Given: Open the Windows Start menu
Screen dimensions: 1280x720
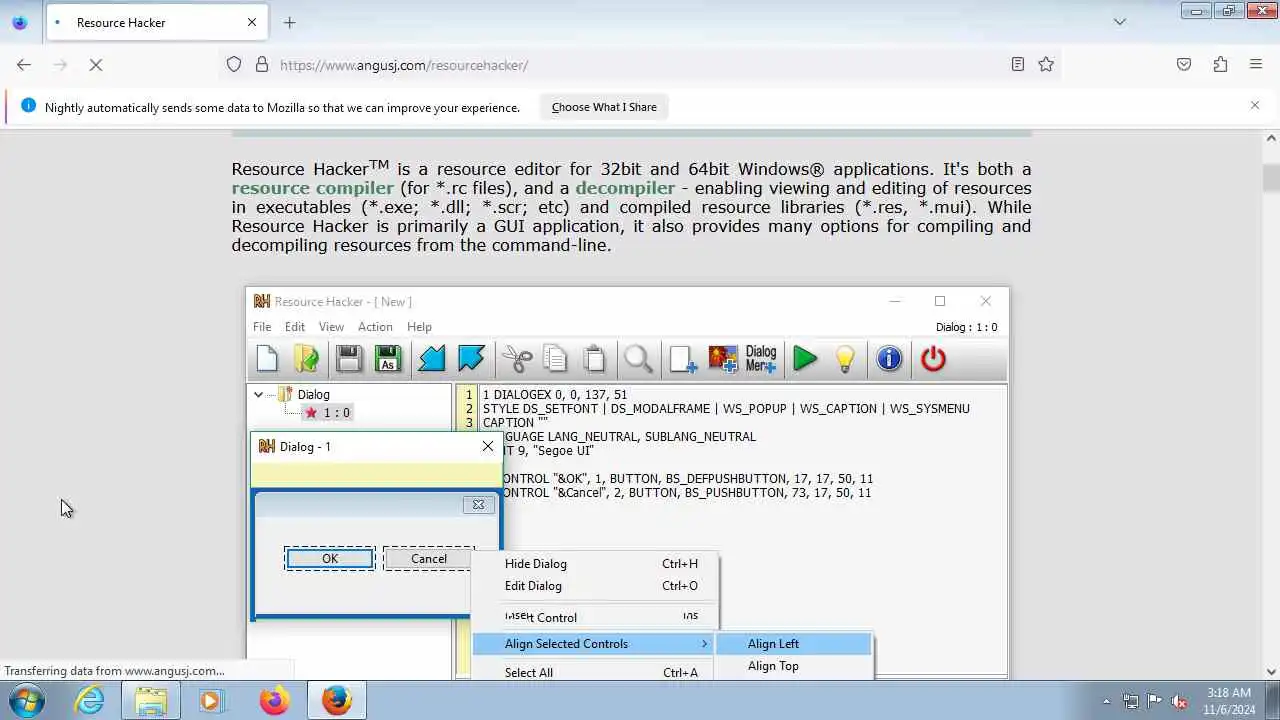Looking at the screenshot, I should click(27, 701).
